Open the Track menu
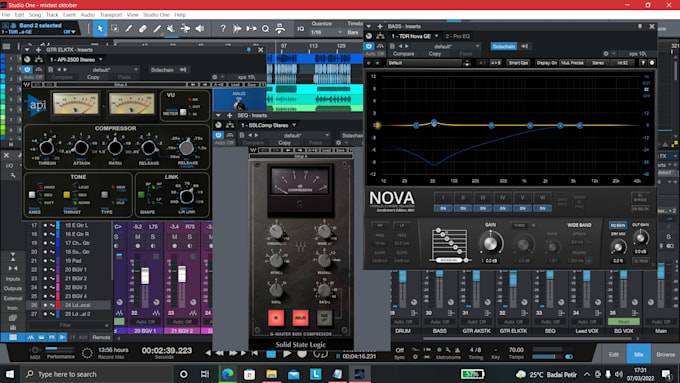 point(52,15)
